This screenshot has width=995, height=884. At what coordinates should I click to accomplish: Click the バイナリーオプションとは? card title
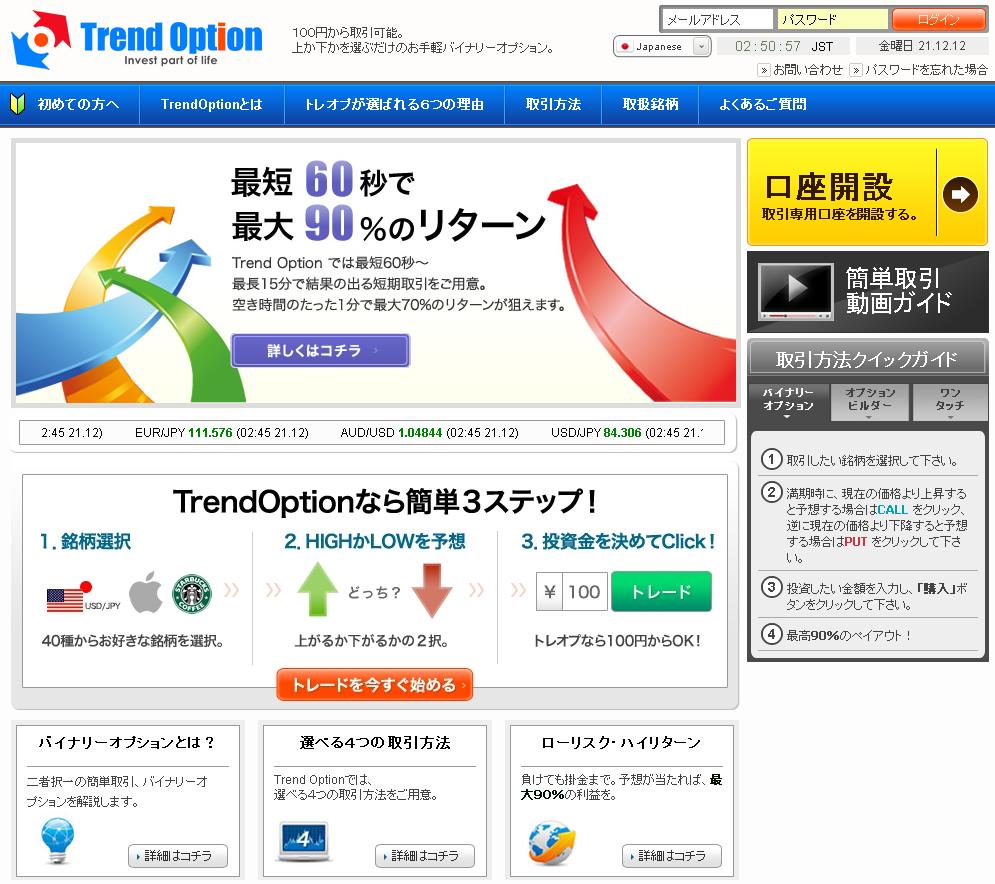click(x=127, y=742)
